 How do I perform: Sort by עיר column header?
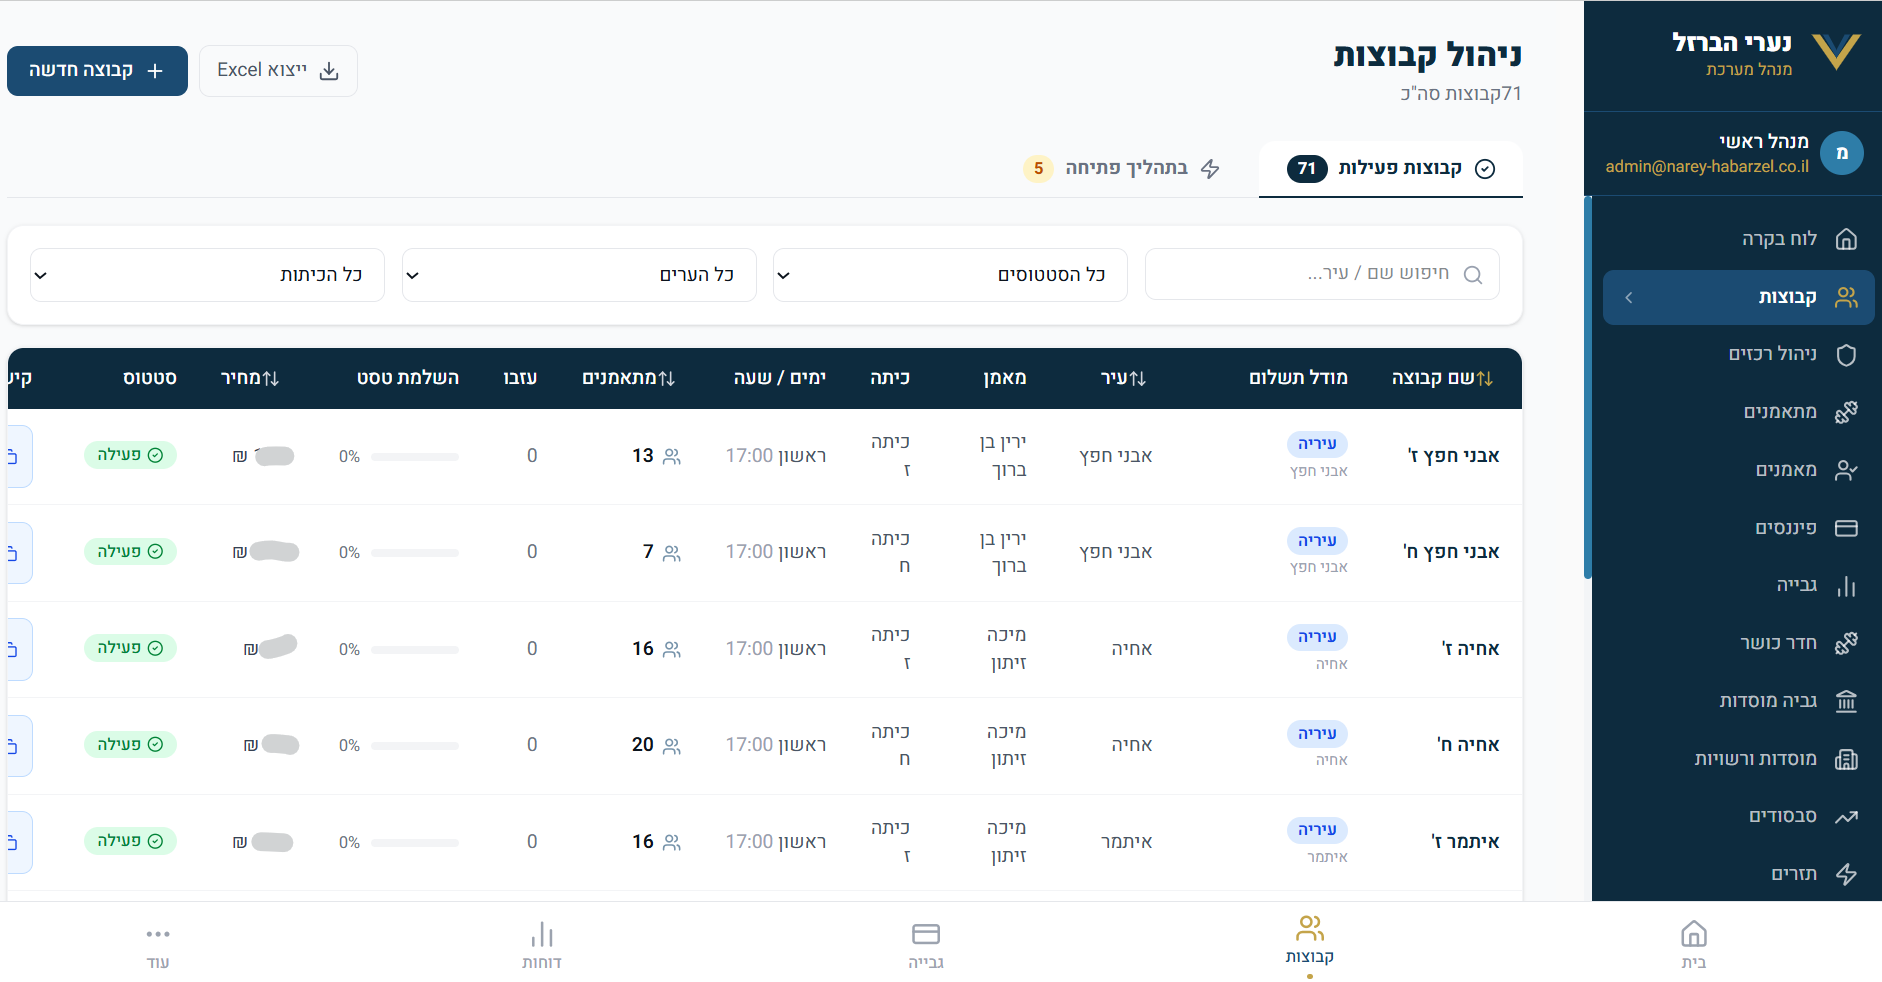click(x=1123, y=378)
